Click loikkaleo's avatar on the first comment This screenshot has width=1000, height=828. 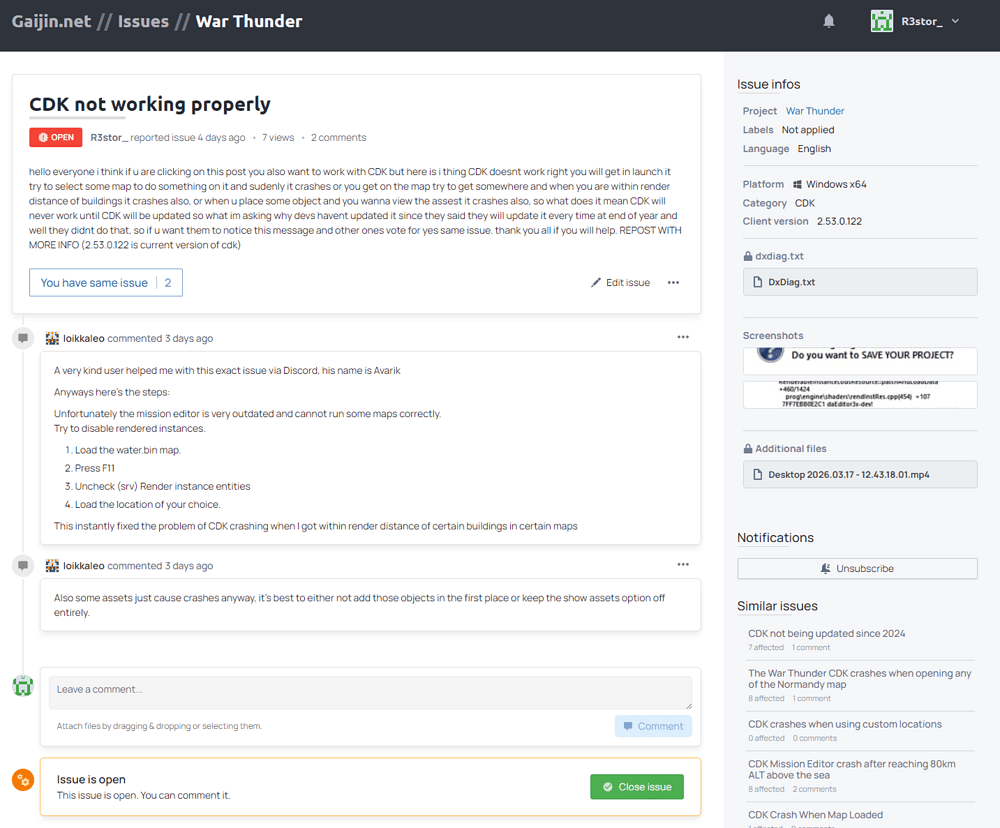coord(53,338)
